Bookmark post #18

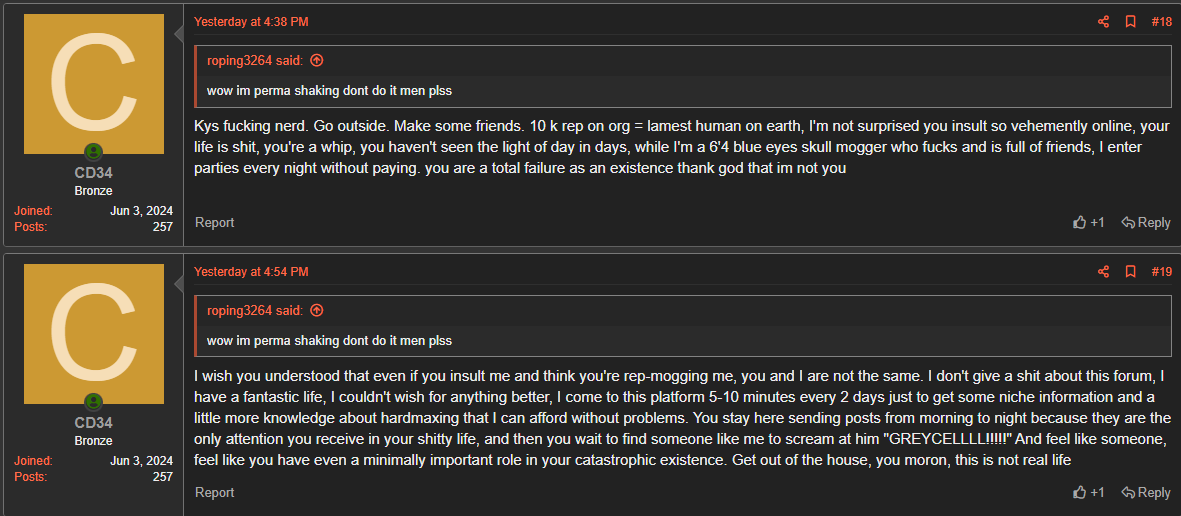pyautogui.click(x=1131, y=21)
